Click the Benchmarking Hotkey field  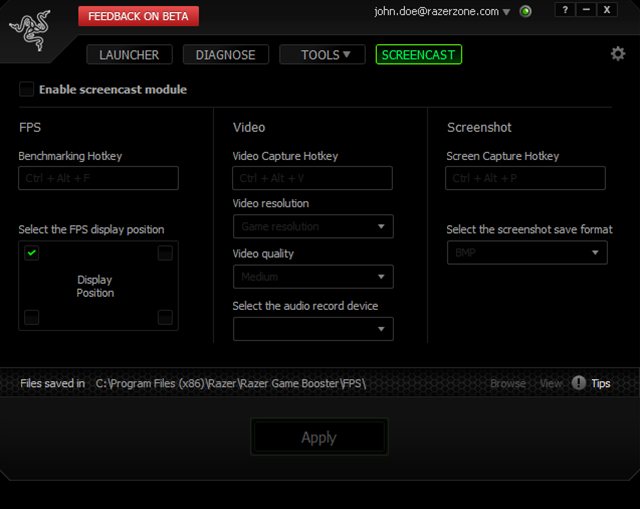[98, 179]
